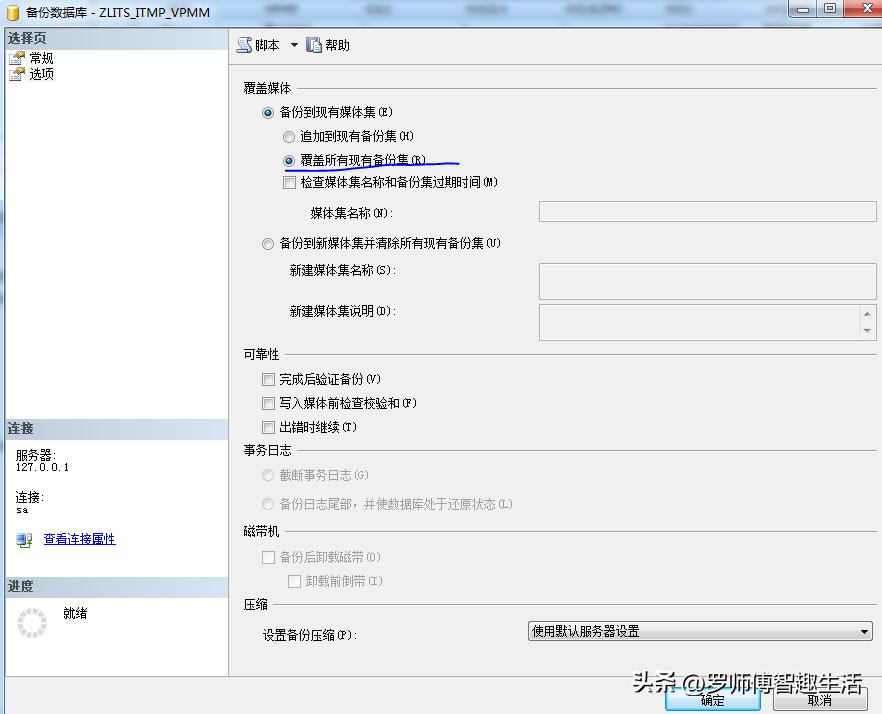This screenshot has width=882, height=714.
Task: Select the 常规 page in 选择页
Action: (40, 57)
